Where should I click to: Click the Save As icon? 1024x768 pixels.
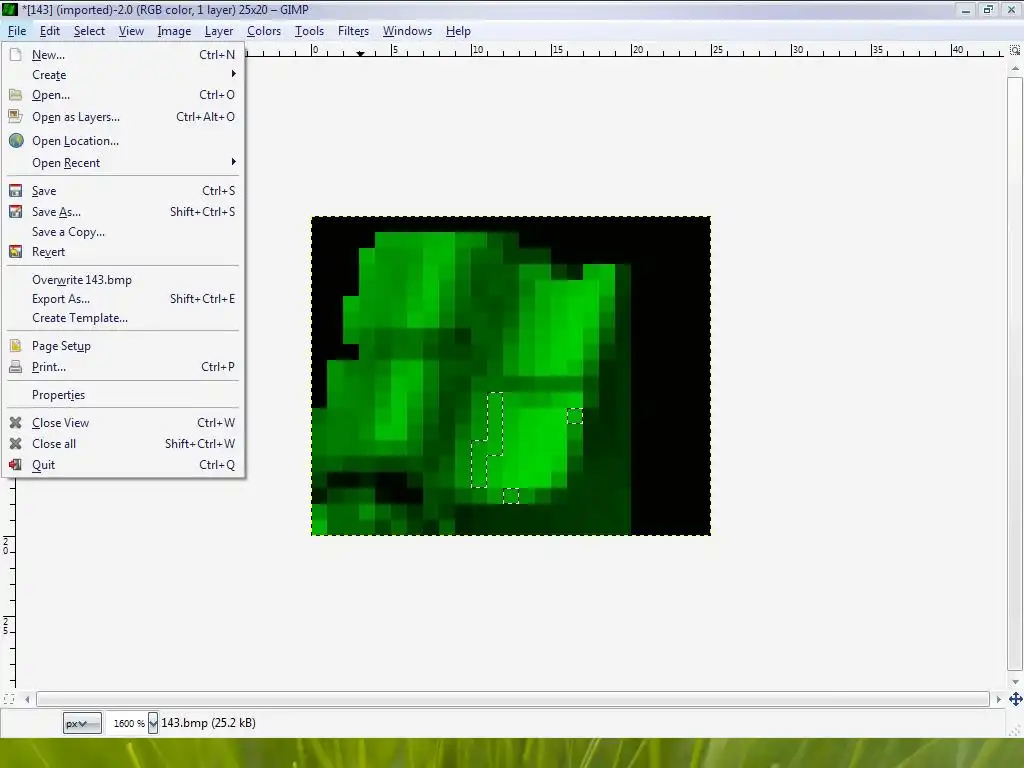click(x=16, y=212)
